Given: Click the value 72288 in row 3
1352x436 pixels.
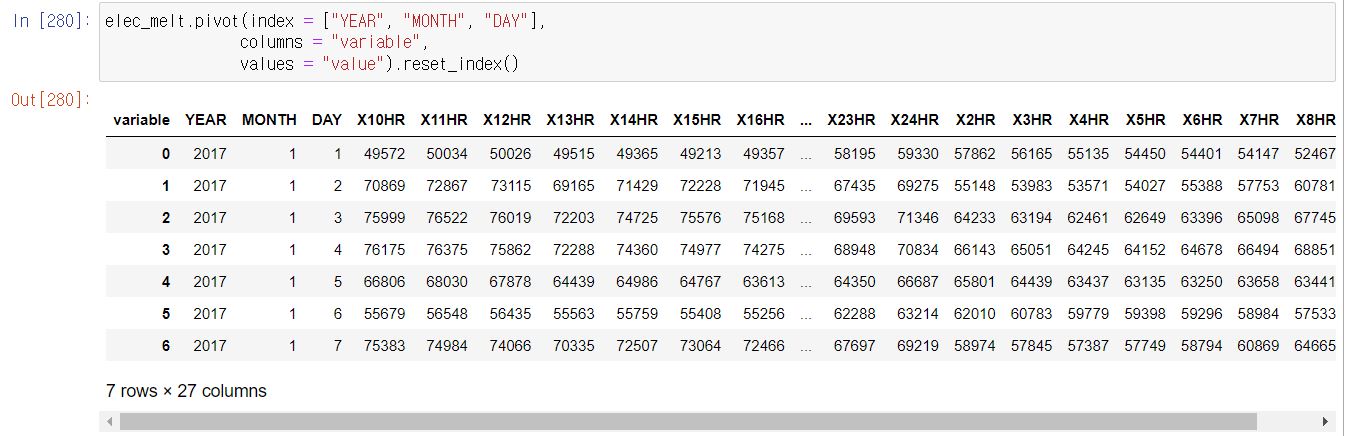Looking at the screenshot, I should (574, 249).
